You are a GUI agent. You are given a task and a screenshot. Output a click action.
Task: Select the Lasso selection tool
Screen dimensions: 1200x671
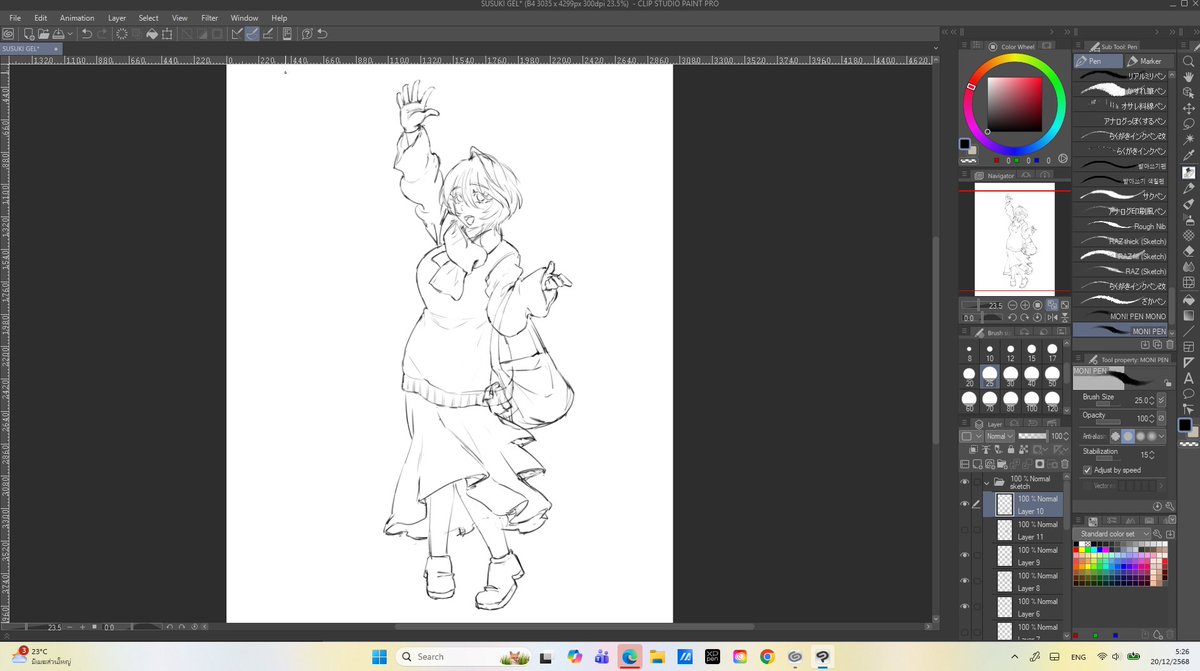(1188, 124)
